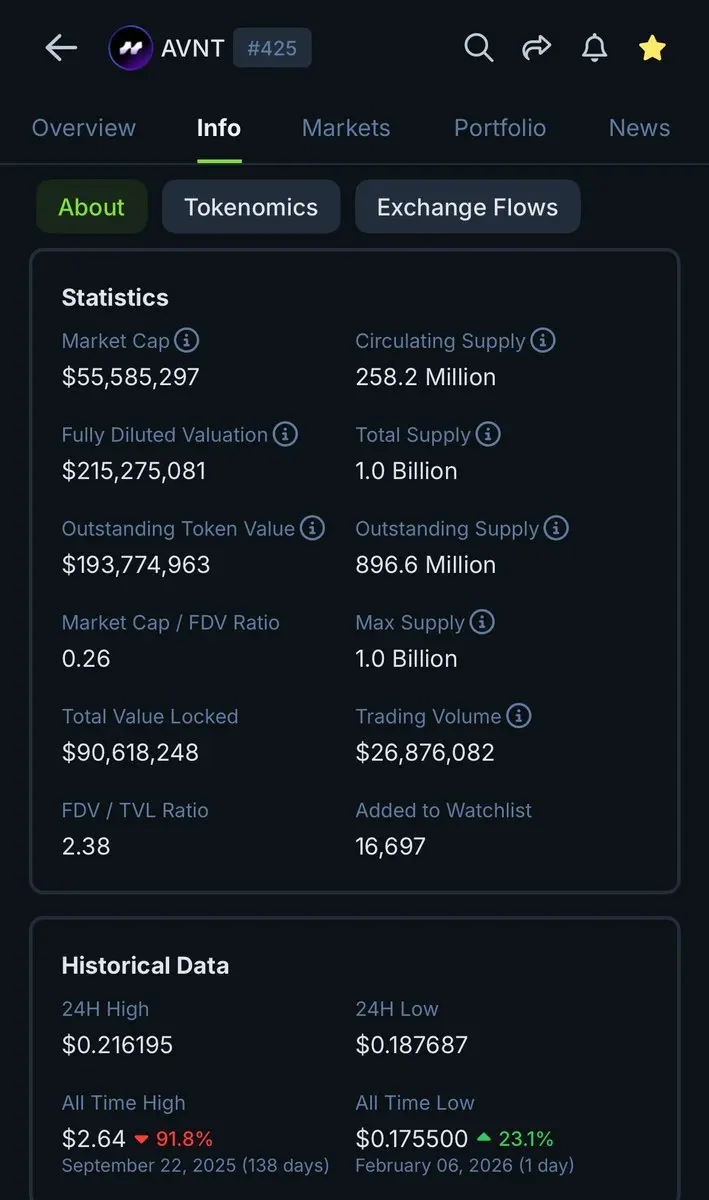The height and width of the screenshot is (1200, 709).
Task: Go to the Portfolio tab
Action: coord(500,128)
